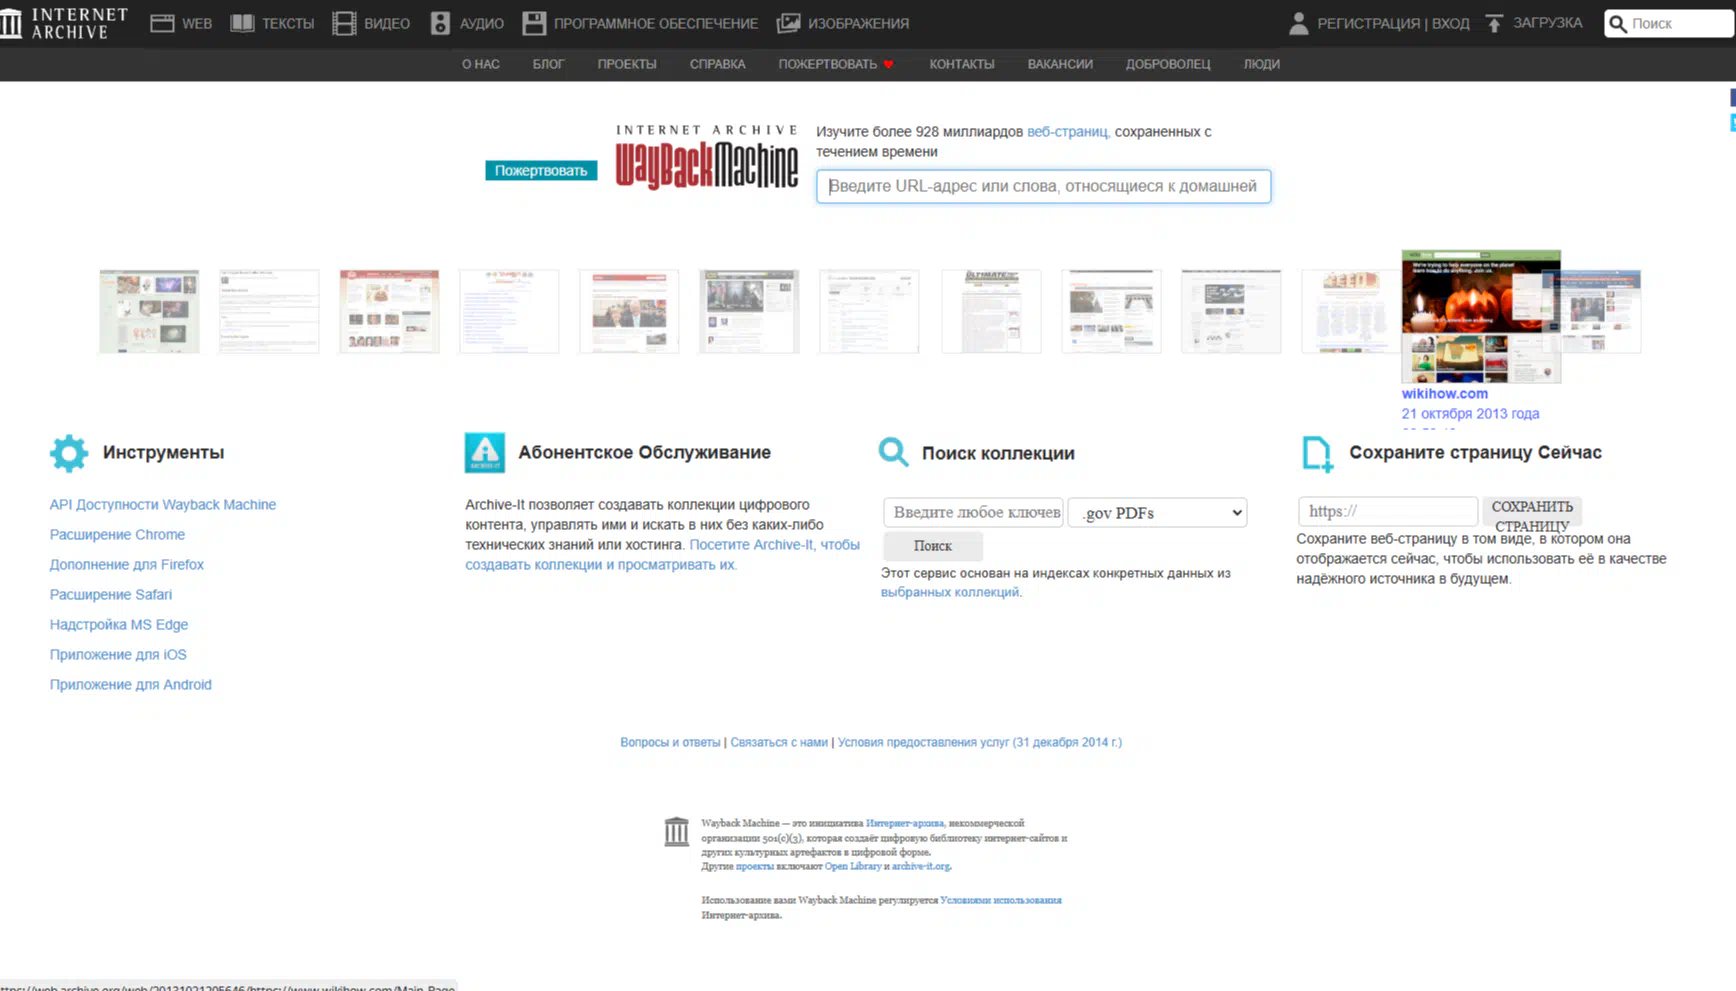Click the ЗАГРУЗКА upload arrow icon
Image resolution: width=1736 pixels, height=991 pixels.
[x=1494, y=23]
